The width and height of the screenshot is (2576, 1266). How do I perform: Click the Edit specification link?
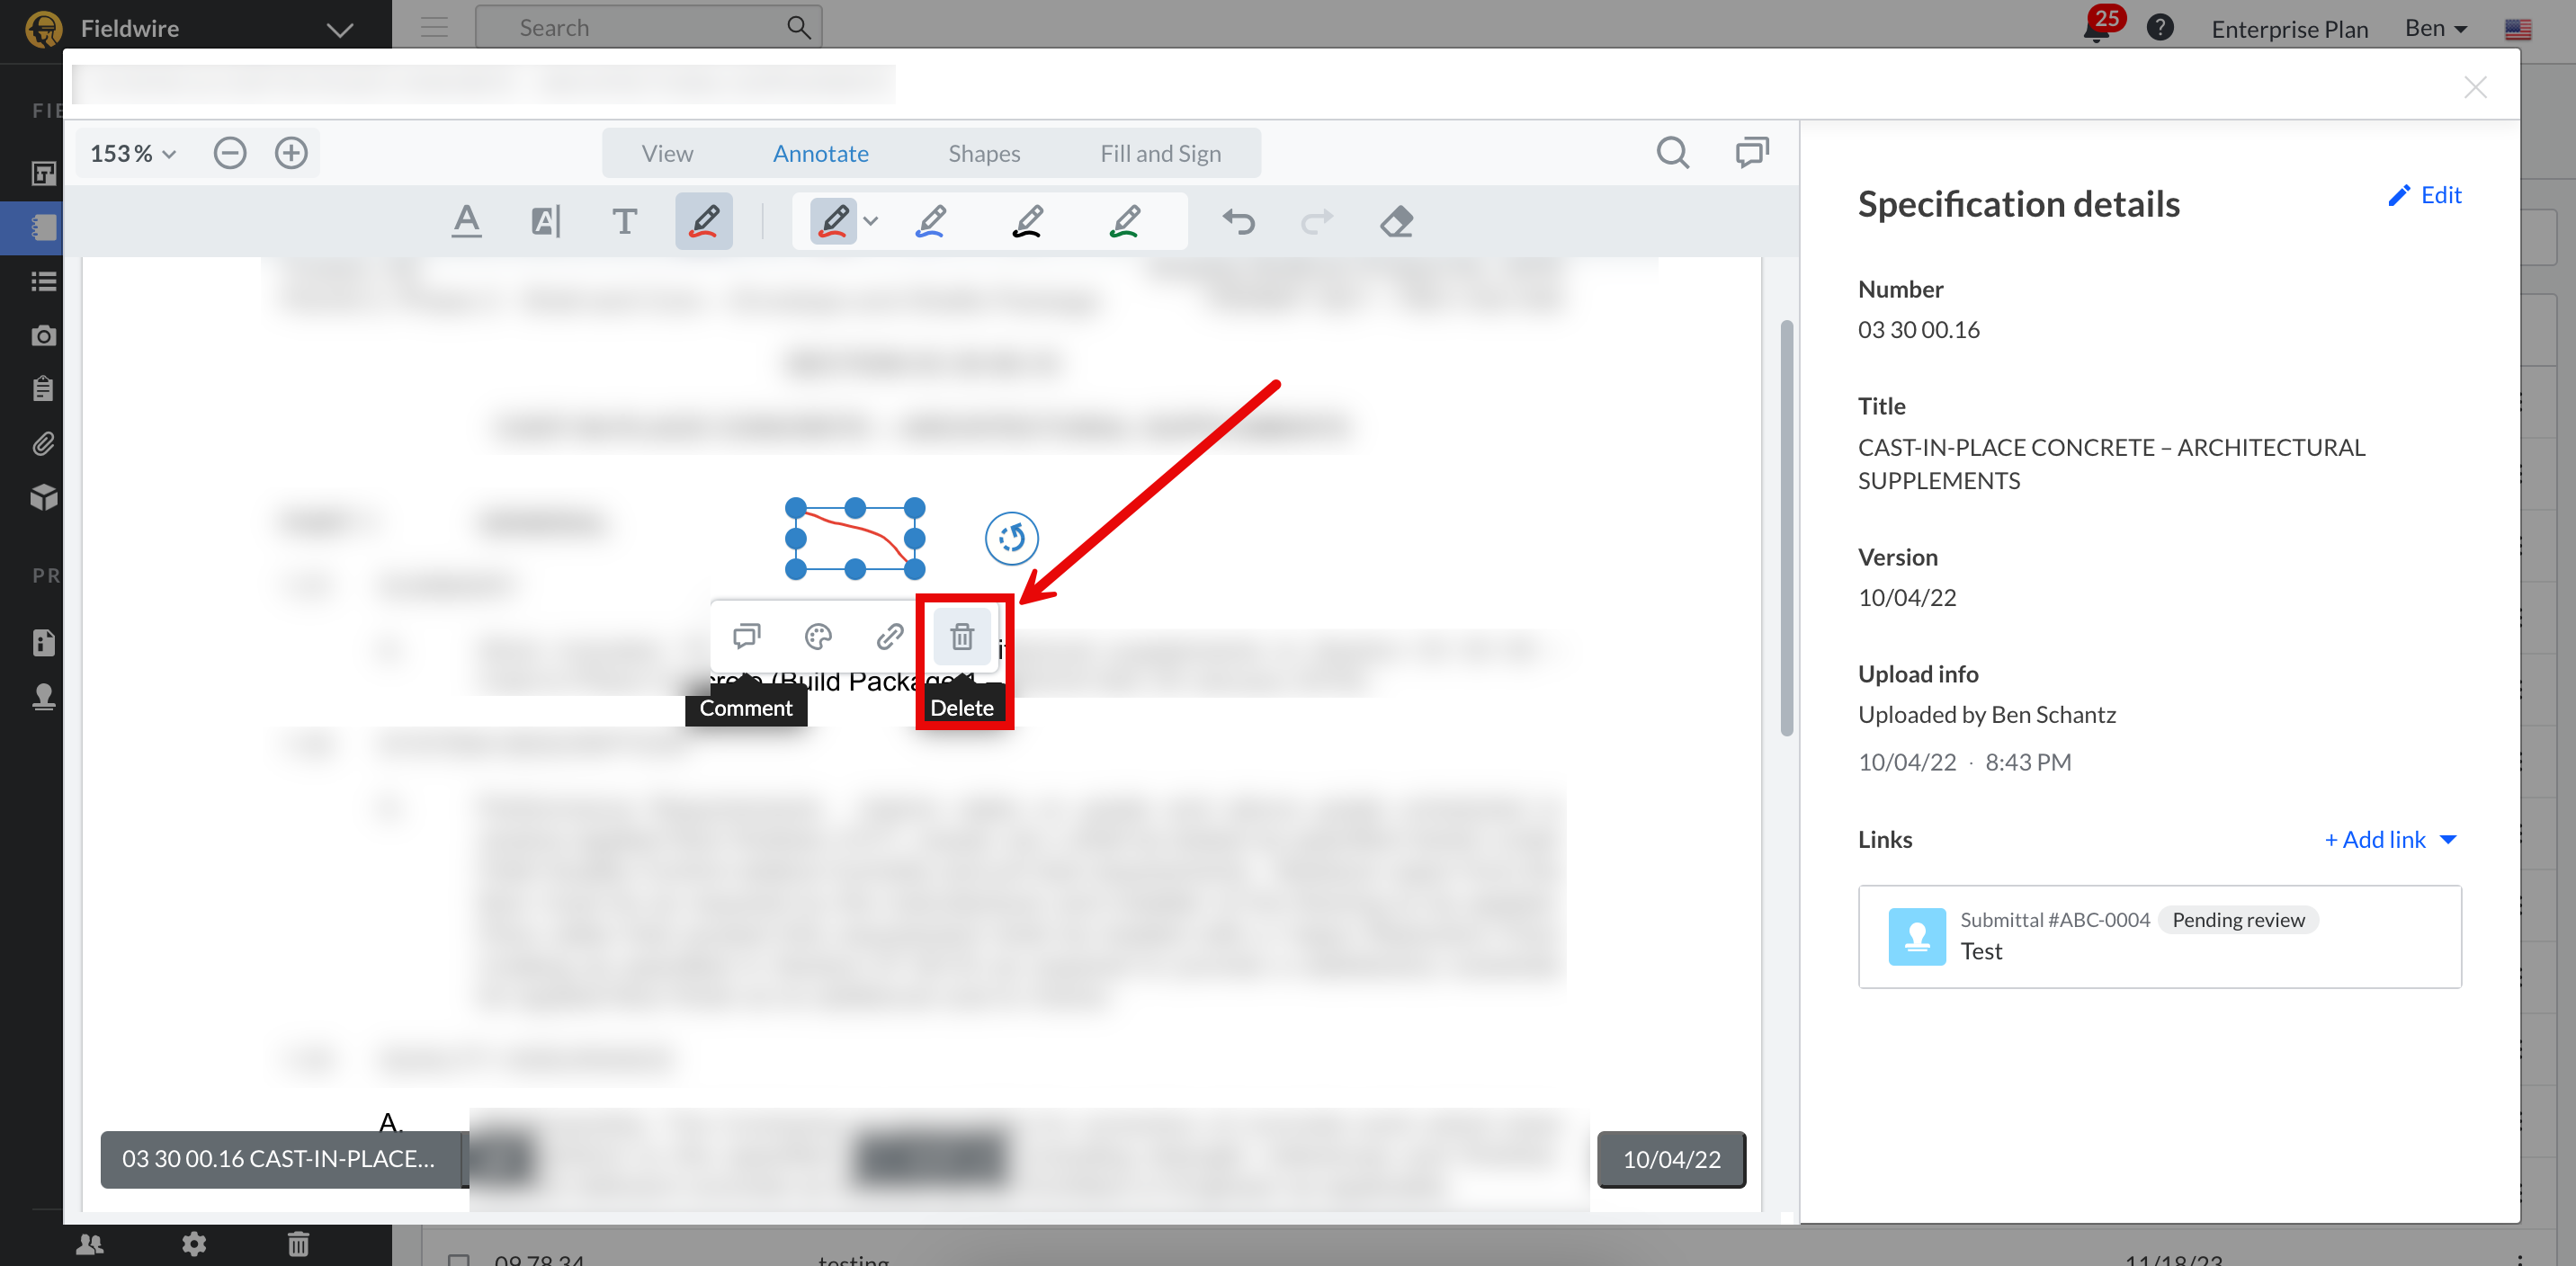pos(2425,195)
